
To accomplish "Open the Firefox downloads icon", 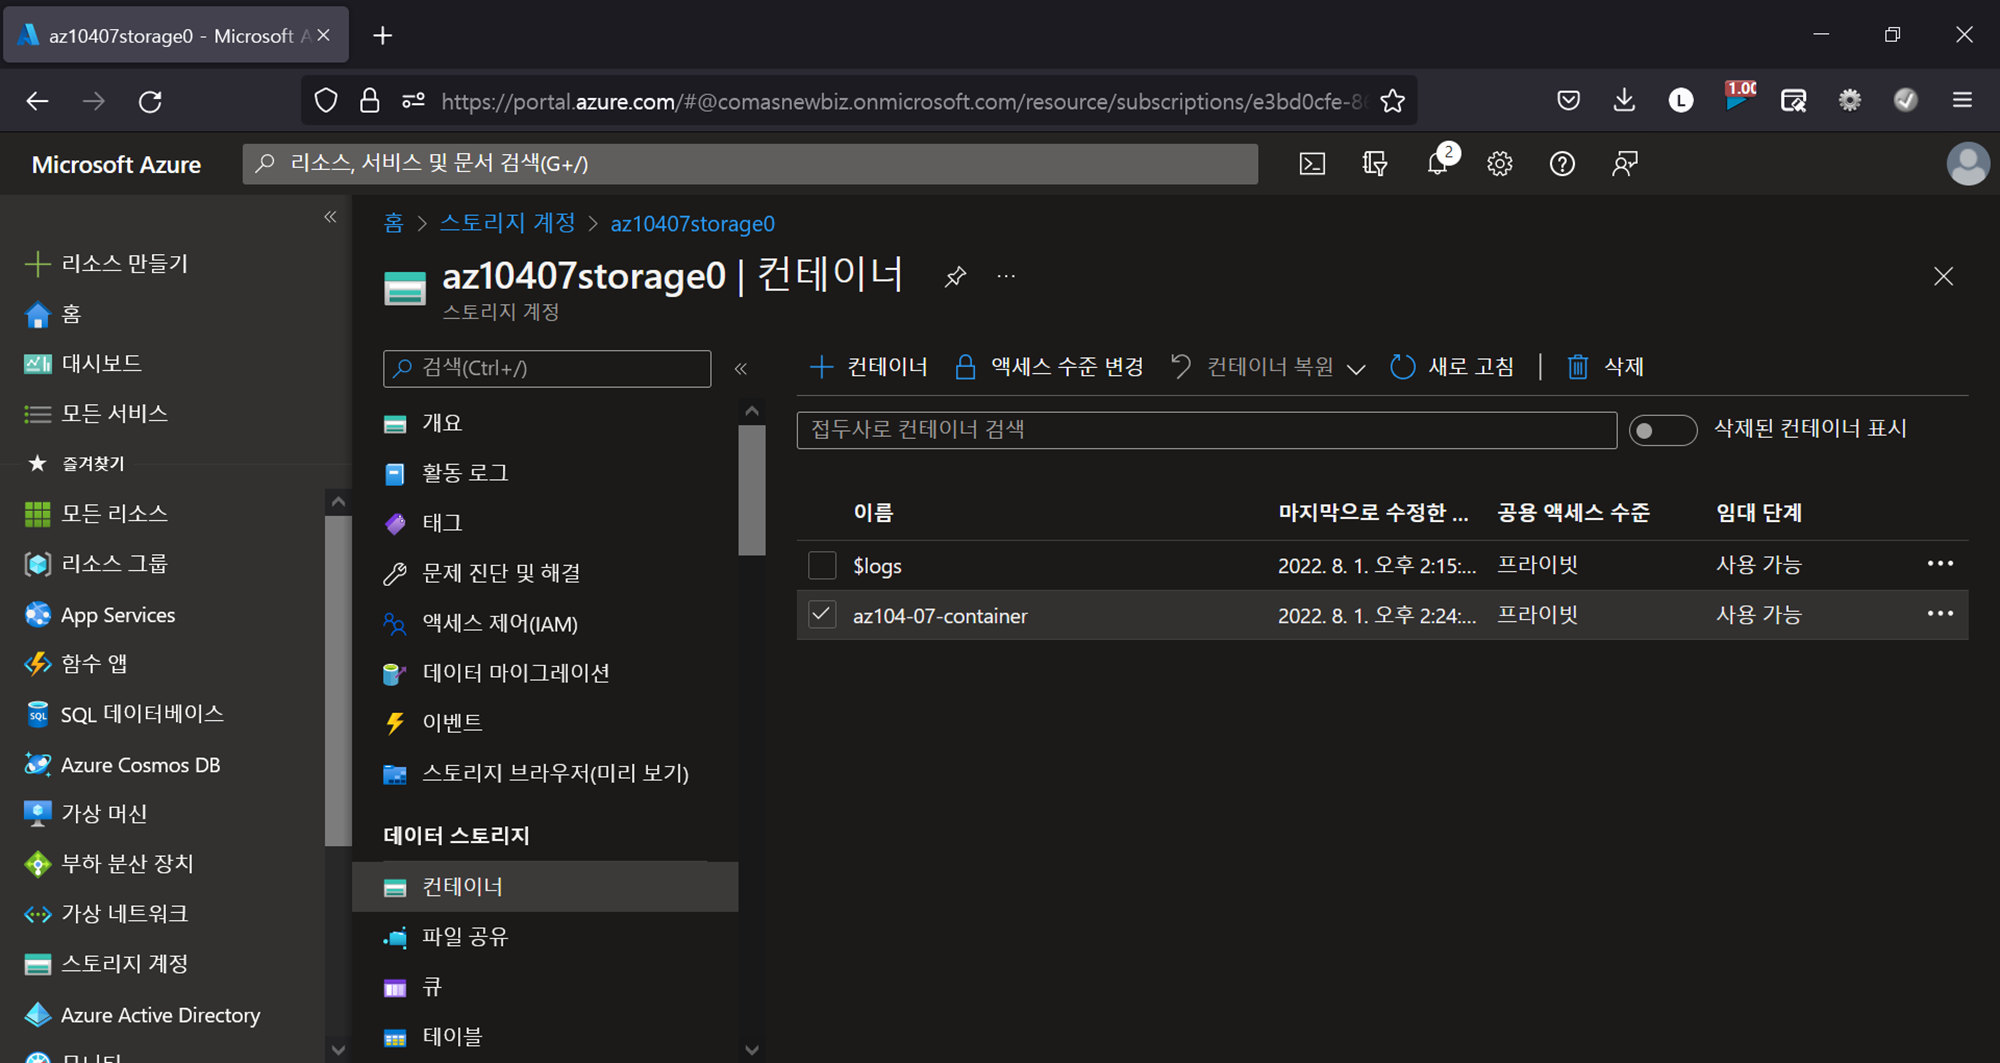I will click(1624, 100).
